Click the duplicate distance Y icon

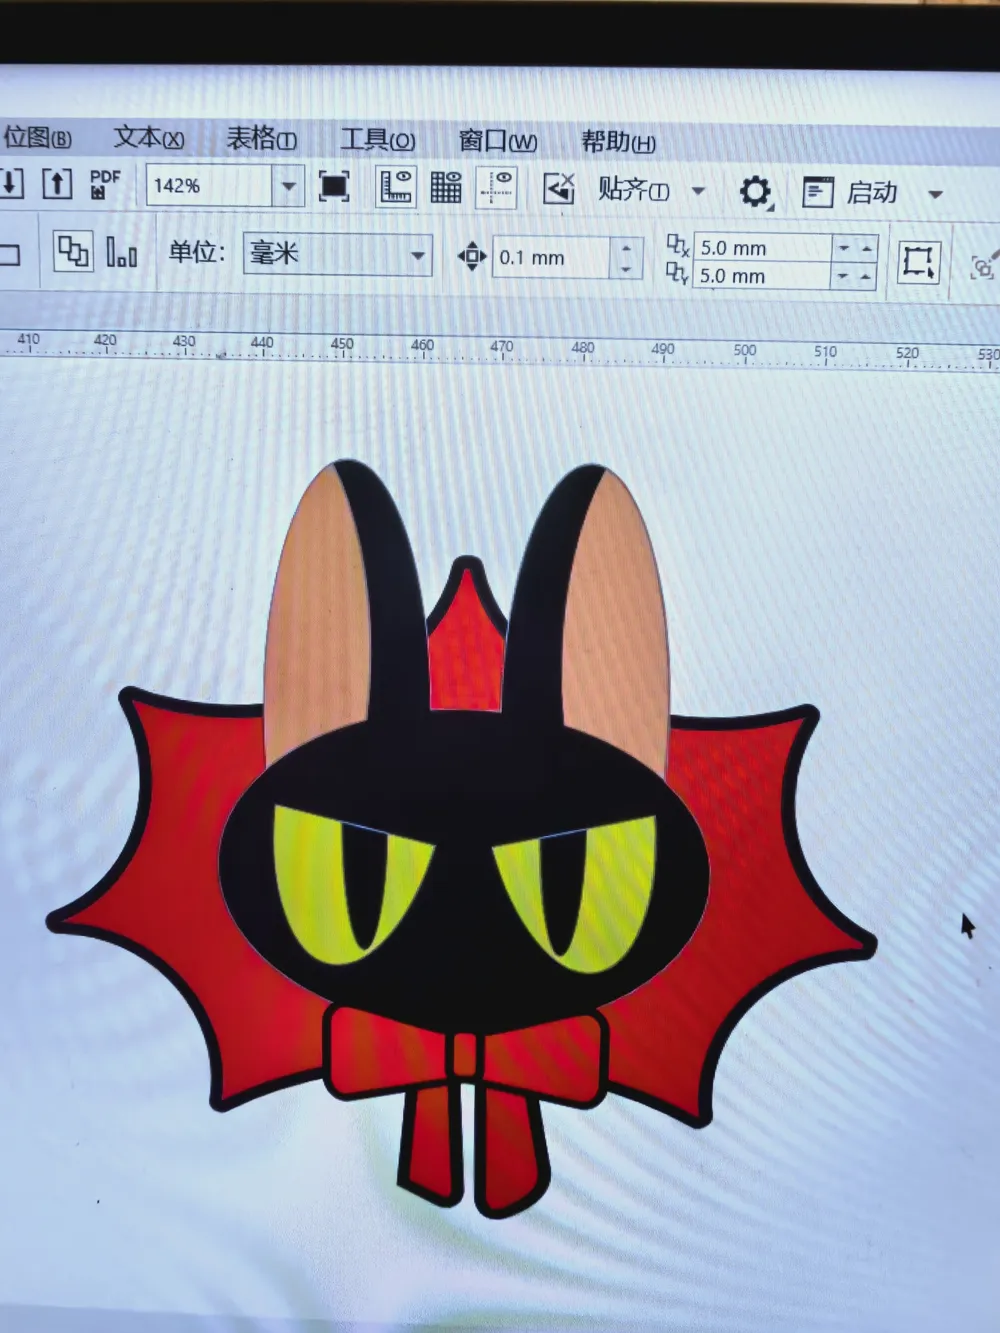tap(677, 273)
